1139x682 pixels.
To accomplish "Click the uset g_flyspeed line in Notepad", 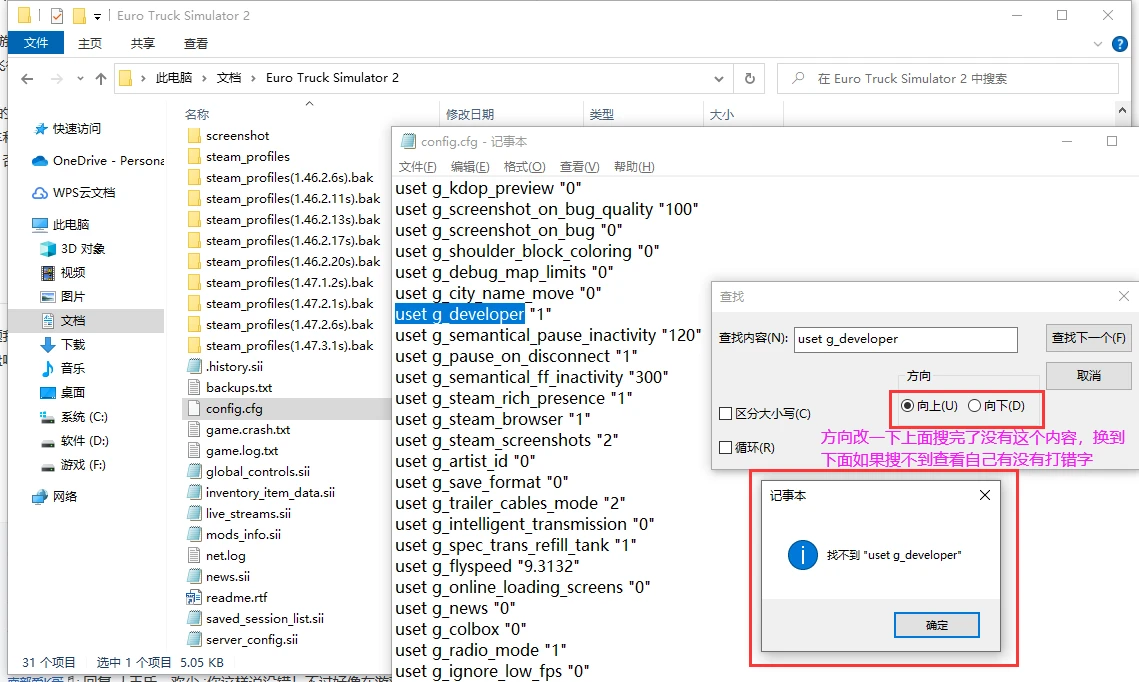I will 487,567.
